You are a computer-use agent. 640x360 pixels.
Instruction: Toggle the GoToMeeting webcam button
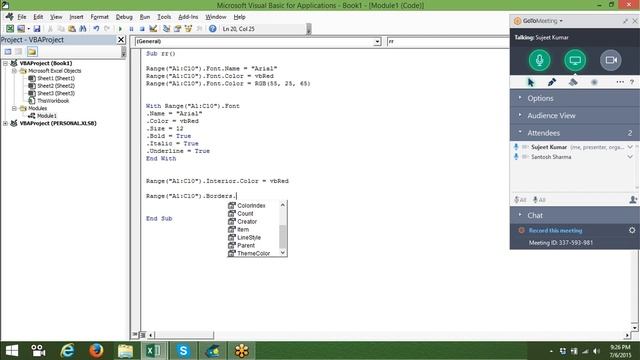(x=611, y=60)
